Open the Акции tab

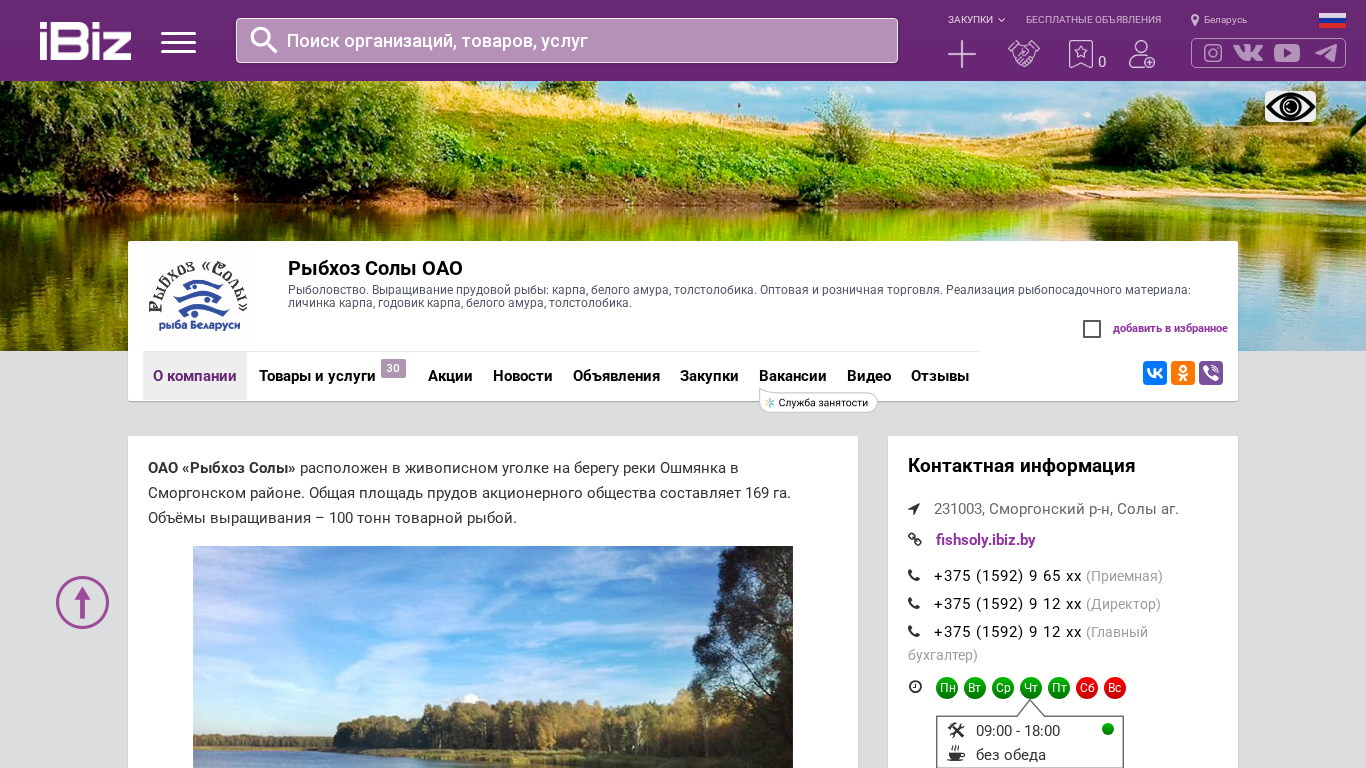[x=450, y=376]
